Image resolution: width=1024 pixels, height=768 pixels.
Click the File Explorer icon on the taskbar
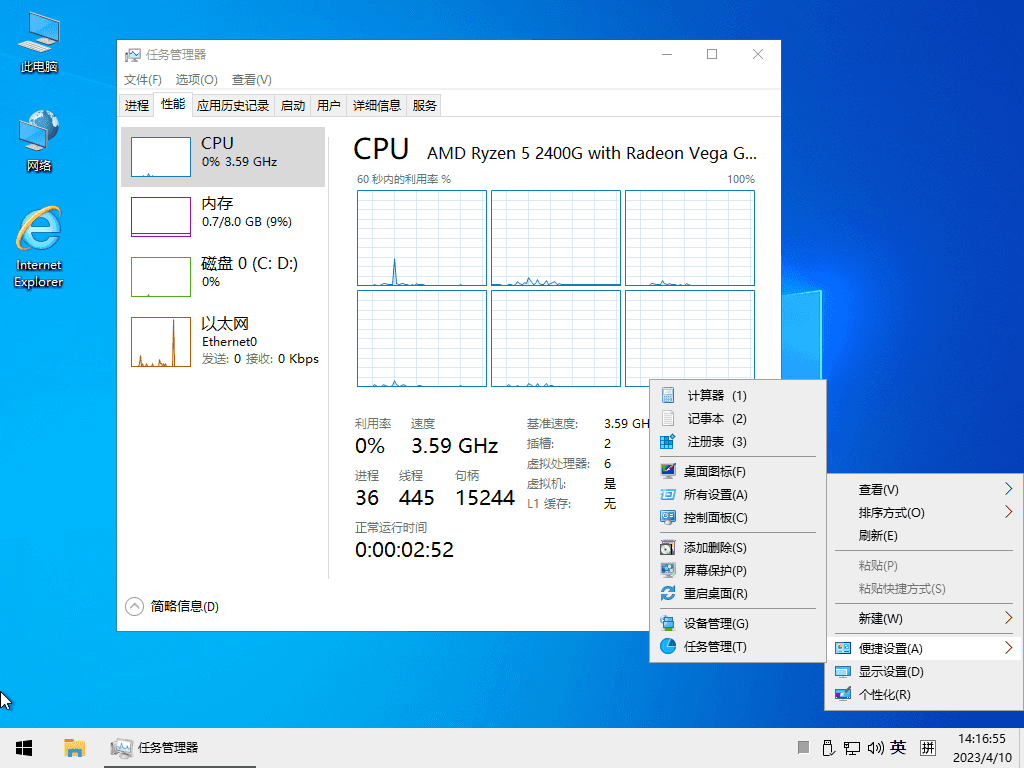tap(74, 747)
